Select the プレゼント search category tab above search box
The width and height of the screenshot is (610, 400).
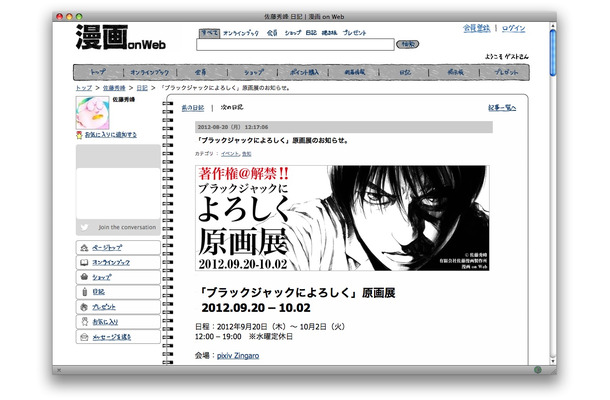[x=354, y=33]
